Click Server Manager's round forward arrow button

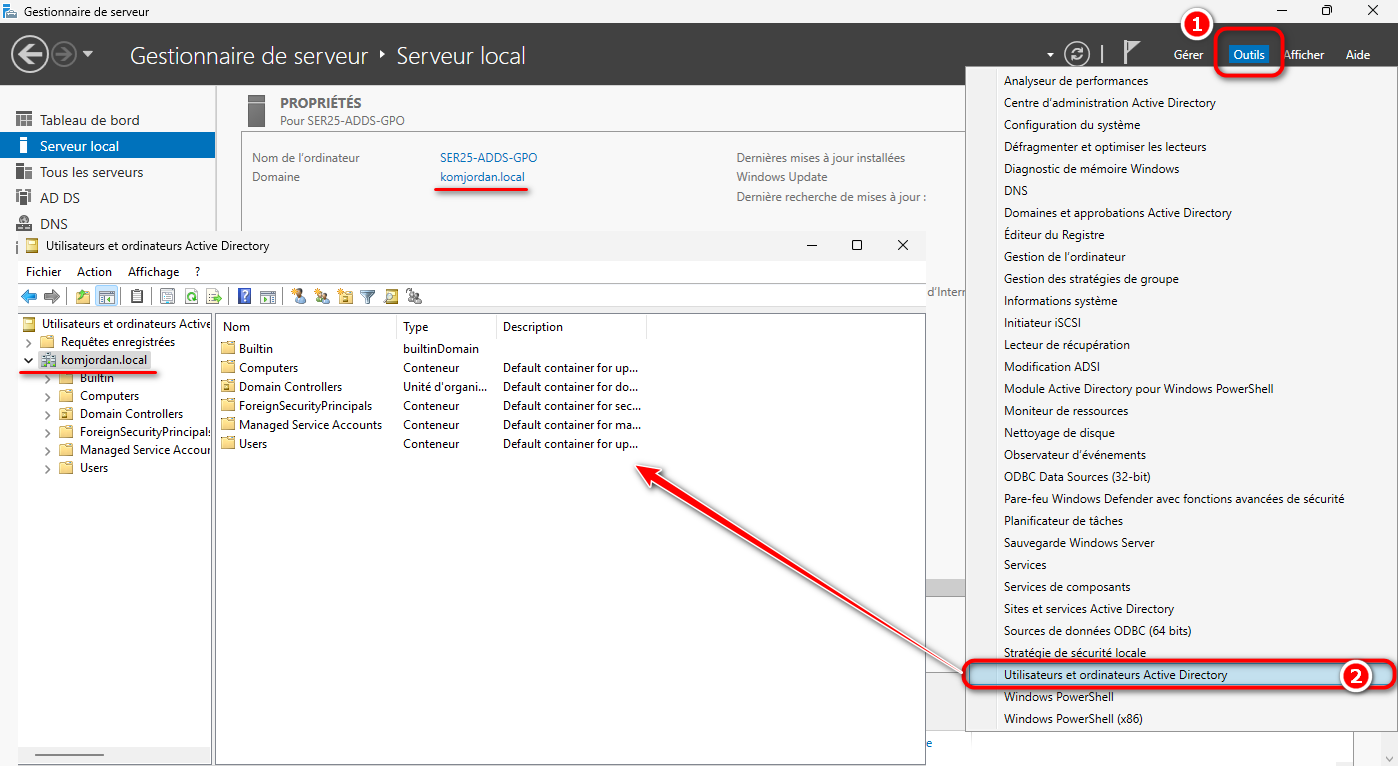click(64, 54)
